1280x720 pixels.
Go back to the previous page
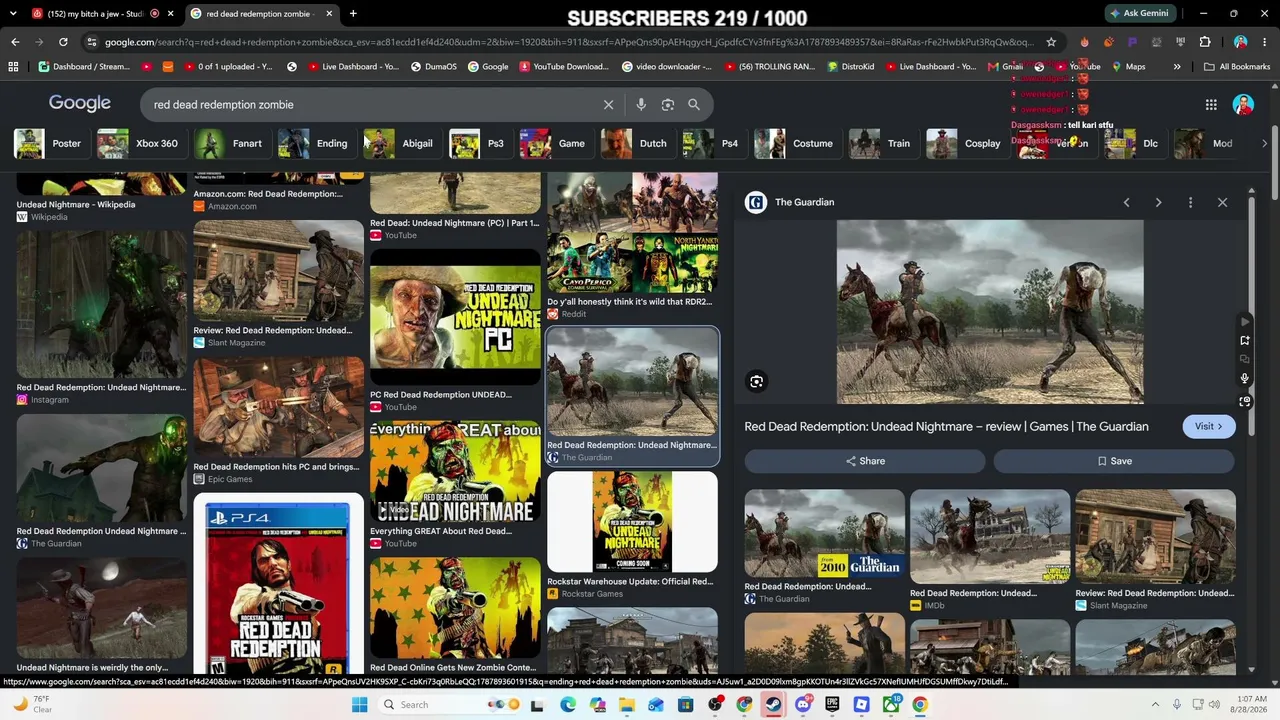point(15,42)
